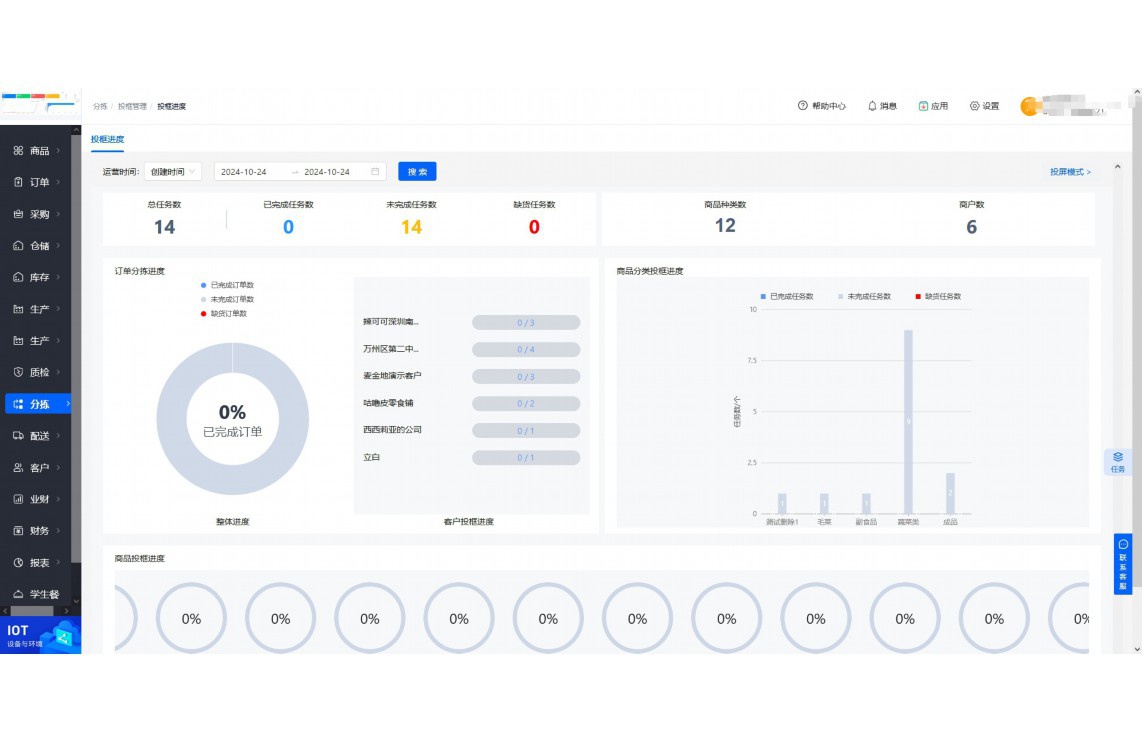Click the 0/4 progress bar for 万州区第二中
Screen dimensions: 1142x742
coord(526,350)
